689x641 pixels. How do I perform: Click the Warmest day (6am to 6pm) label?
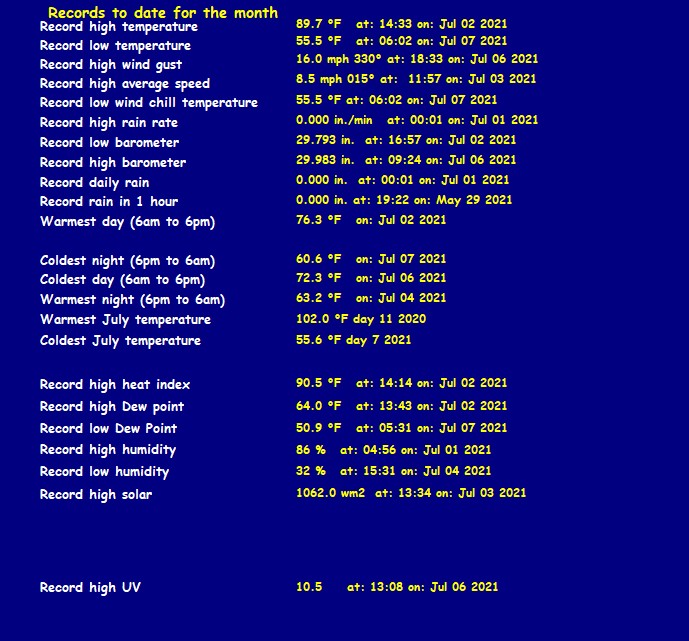click(127, 222)
